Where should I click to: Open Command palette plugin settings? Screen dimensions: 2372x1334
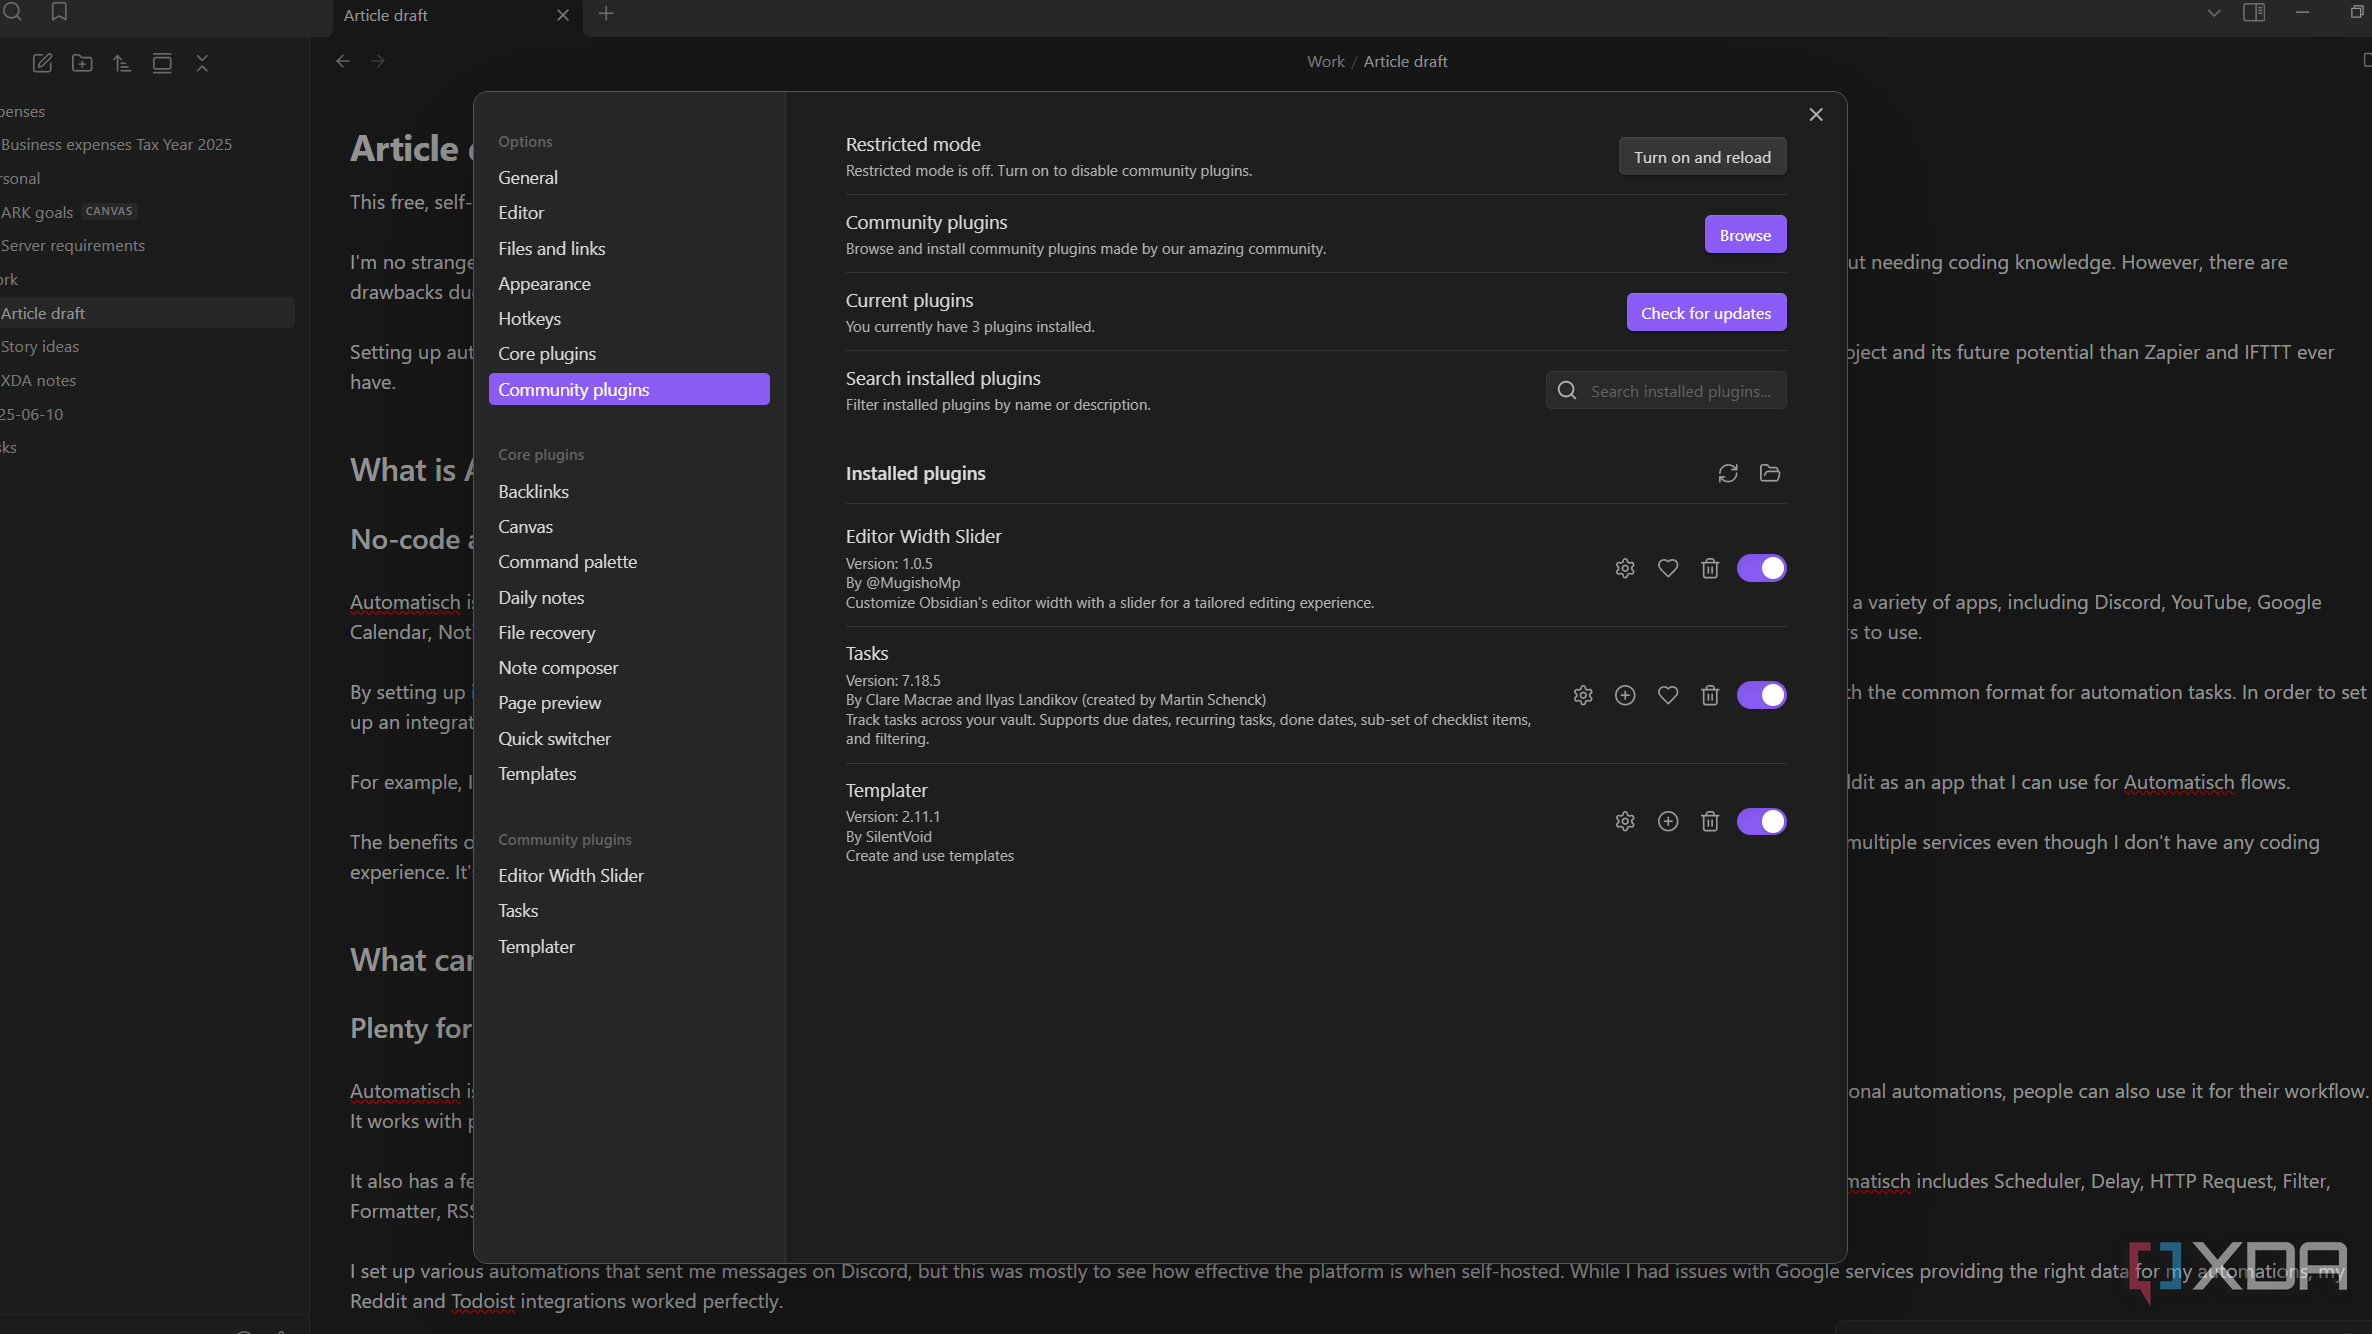[629, 562]
